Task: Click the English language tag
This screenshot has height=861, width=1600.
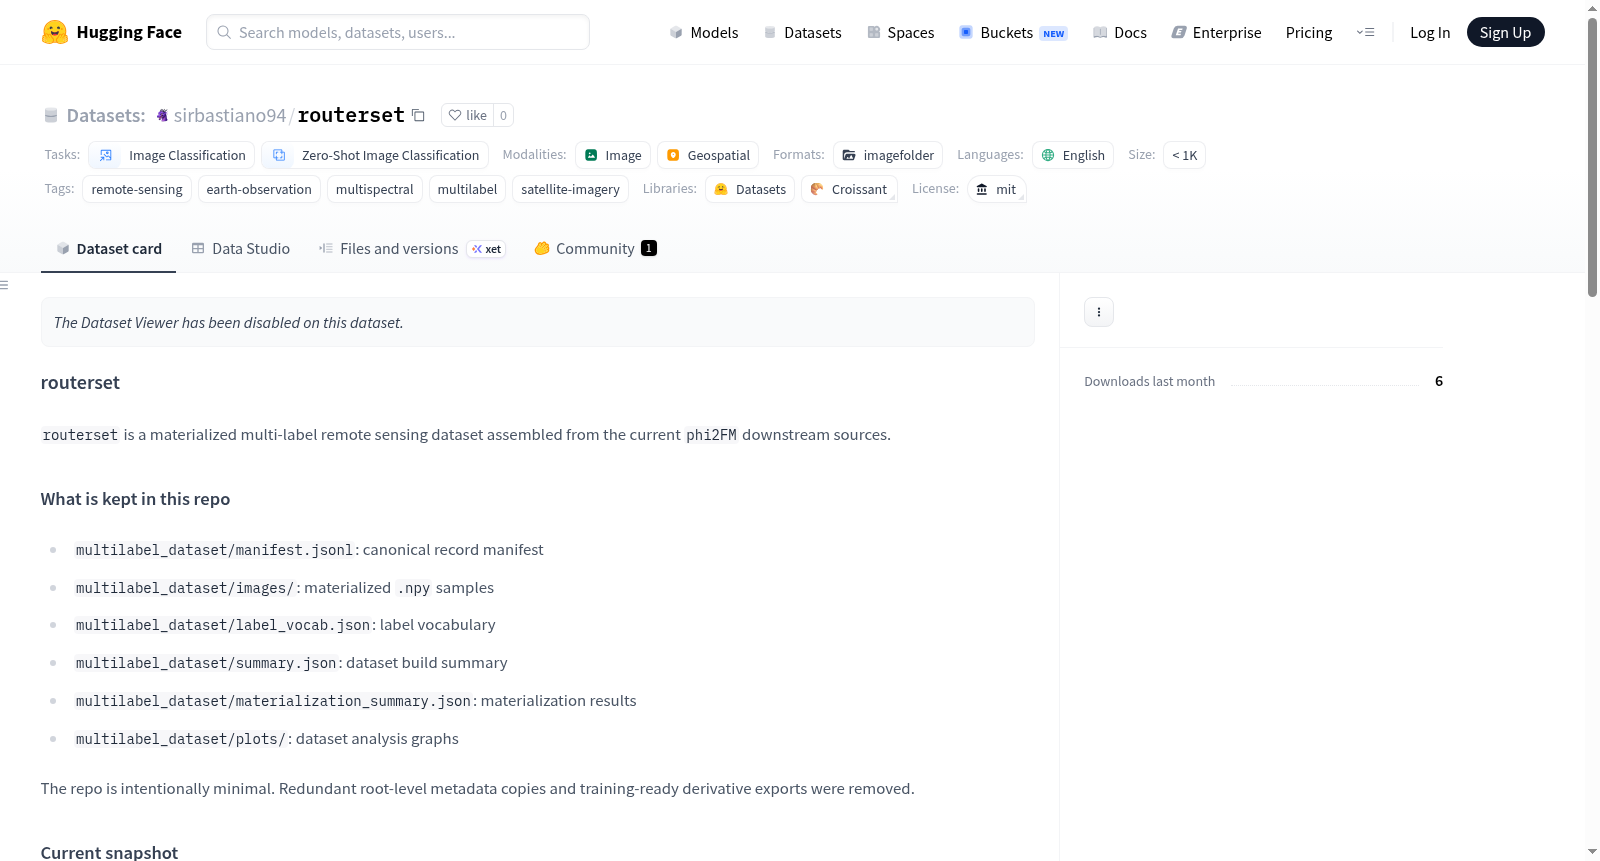Action: click(x=1073, y=155)
